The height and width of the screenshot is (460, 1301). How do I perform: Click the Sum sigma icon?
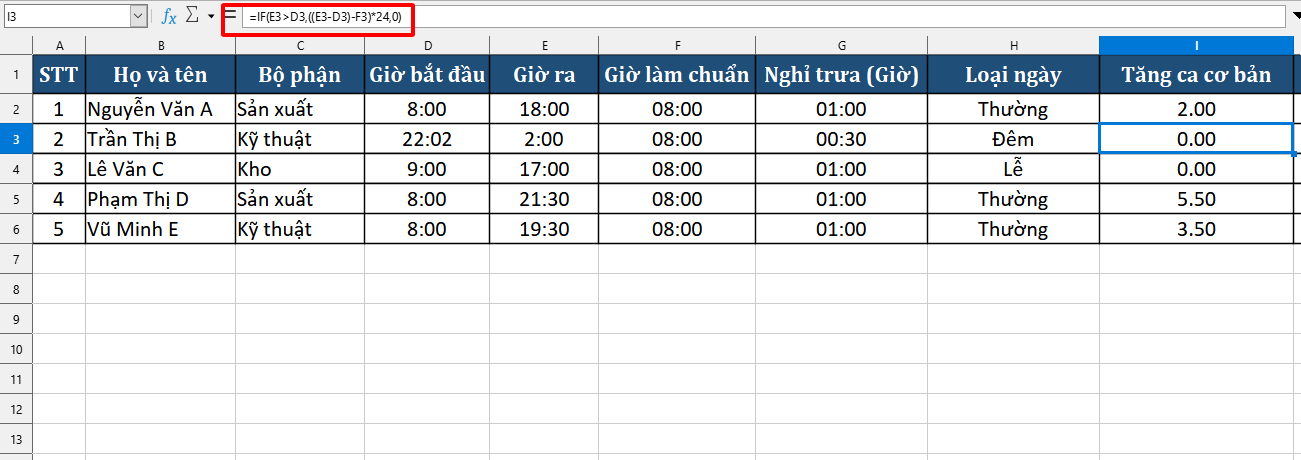(193, 16)
